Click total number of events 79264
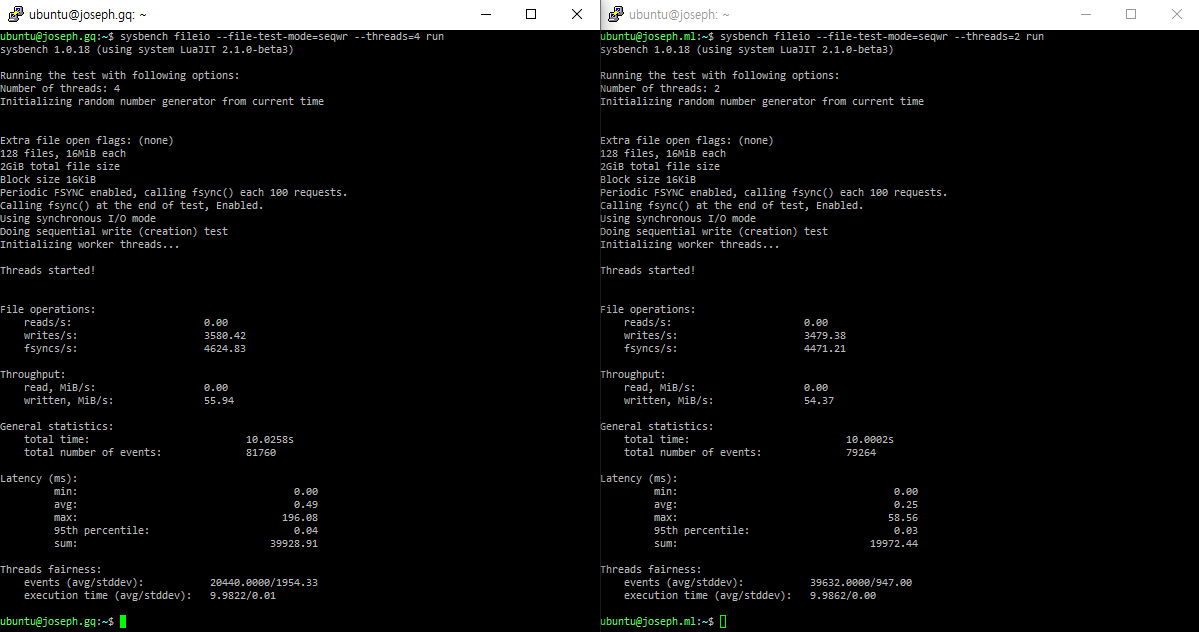The height and width of the screenshot is (632, 1199). 861,452
